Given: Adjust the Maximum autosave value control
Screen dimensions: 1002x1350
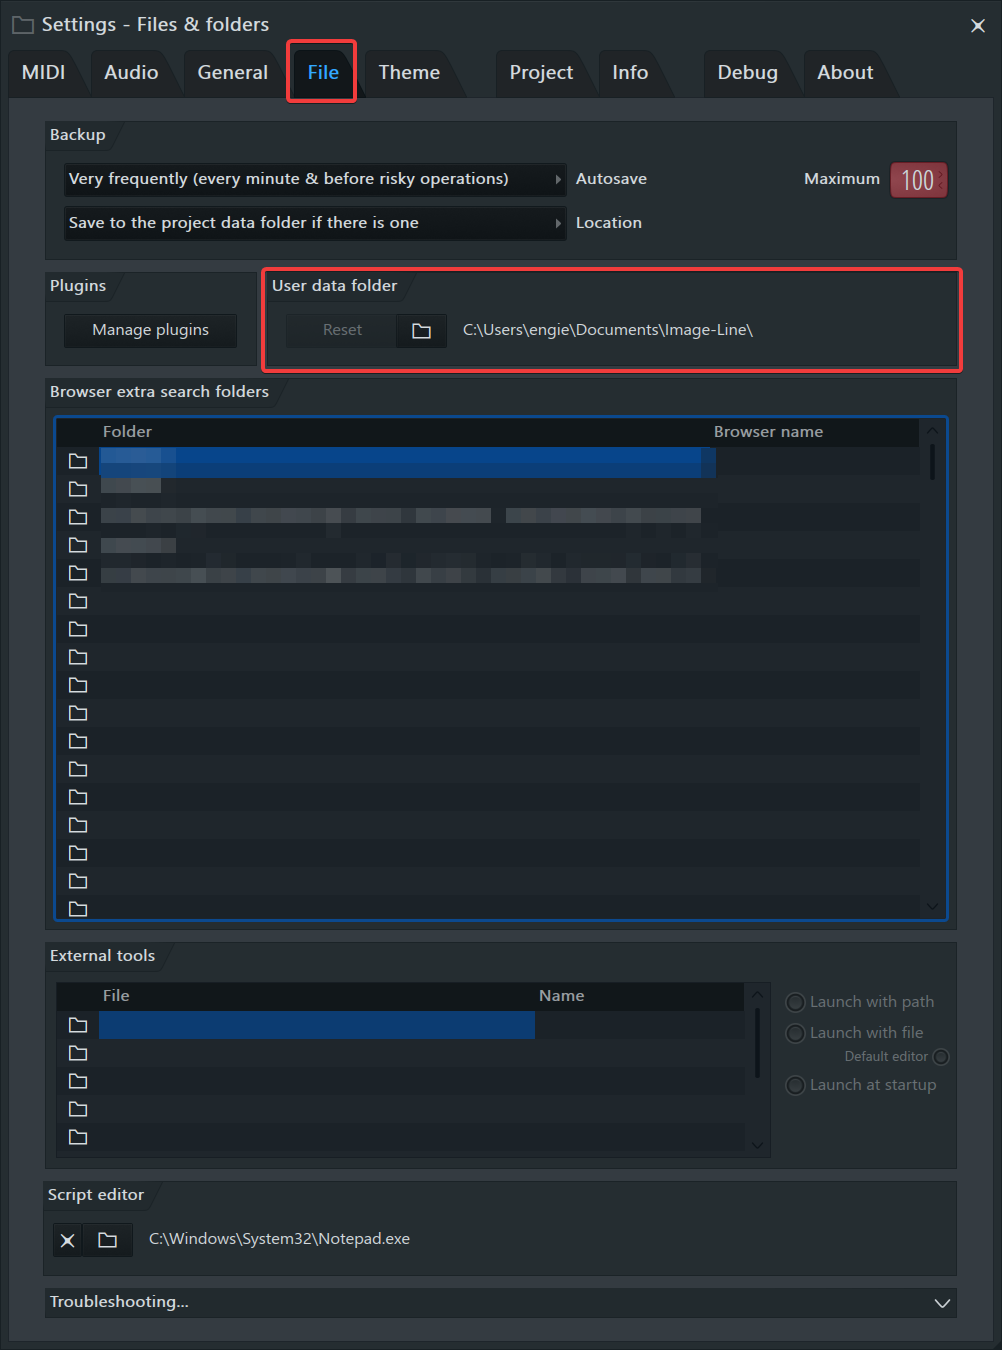Looking at the screenshot, I should [917, 180].
